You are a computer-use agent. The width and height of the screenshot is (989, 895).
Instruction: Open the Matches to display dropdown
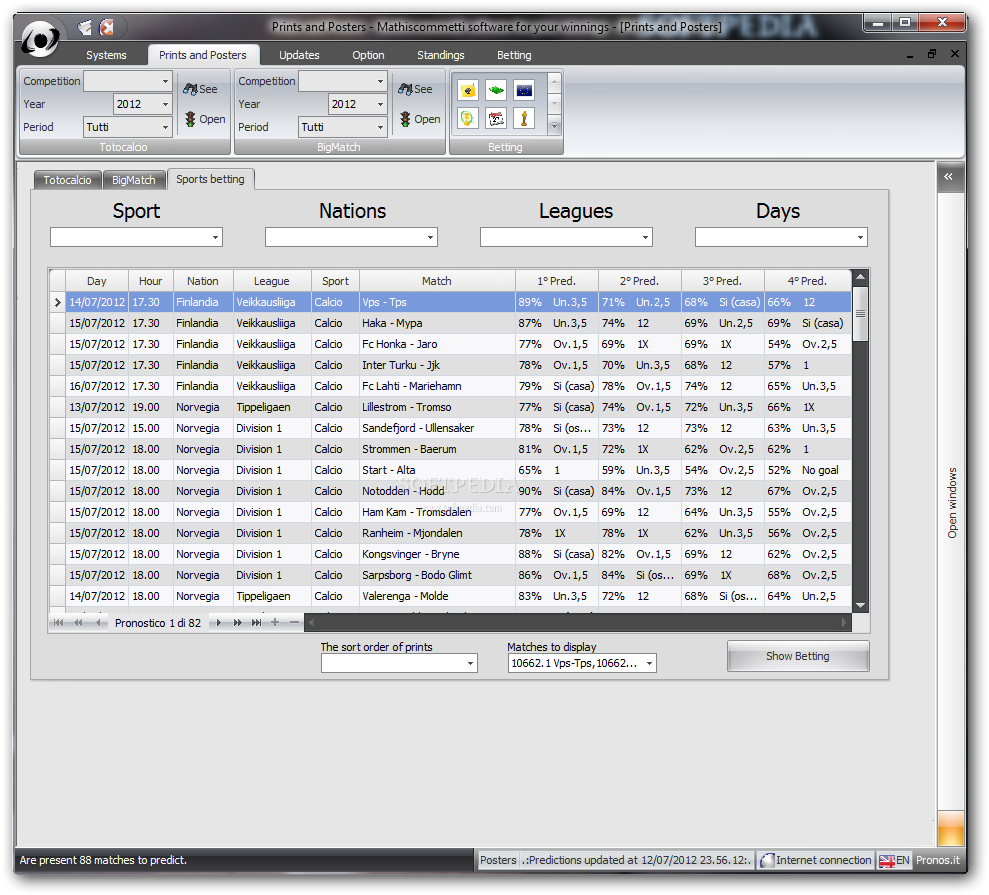click(649, 663)
